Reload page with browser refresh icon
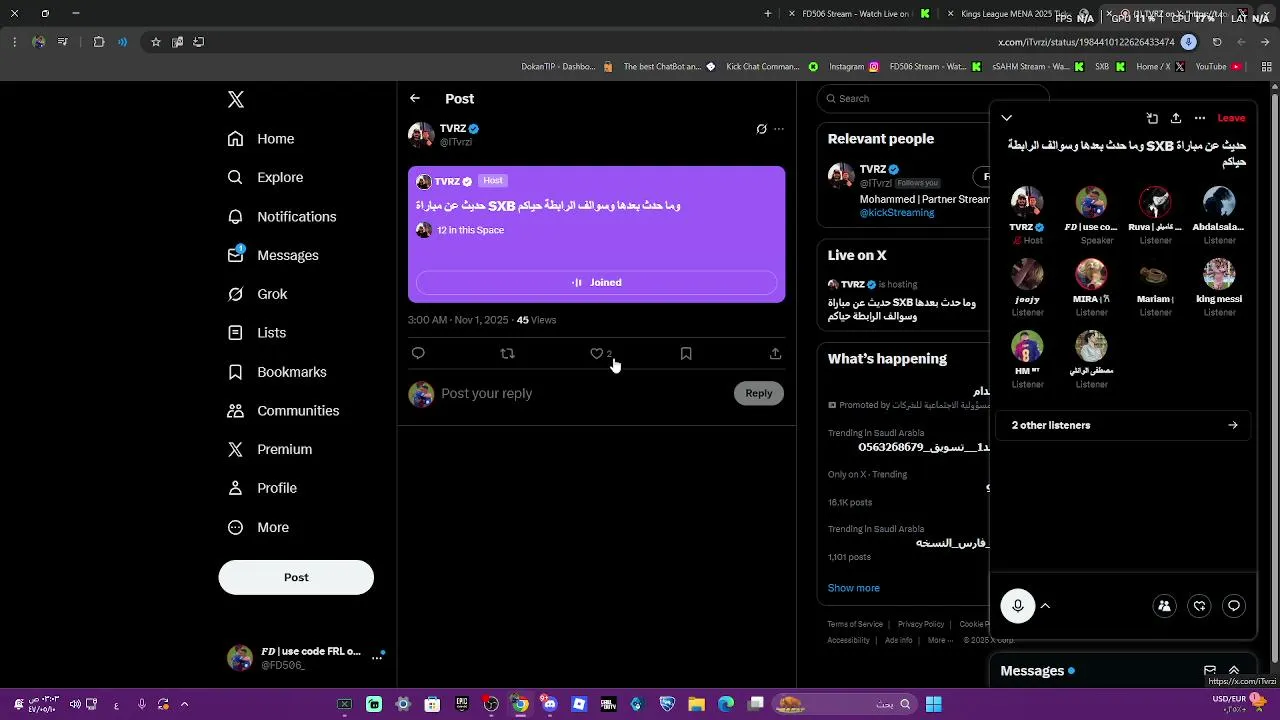Image resolution: width=1280 pixels, height=720 pixels. 1217,42
